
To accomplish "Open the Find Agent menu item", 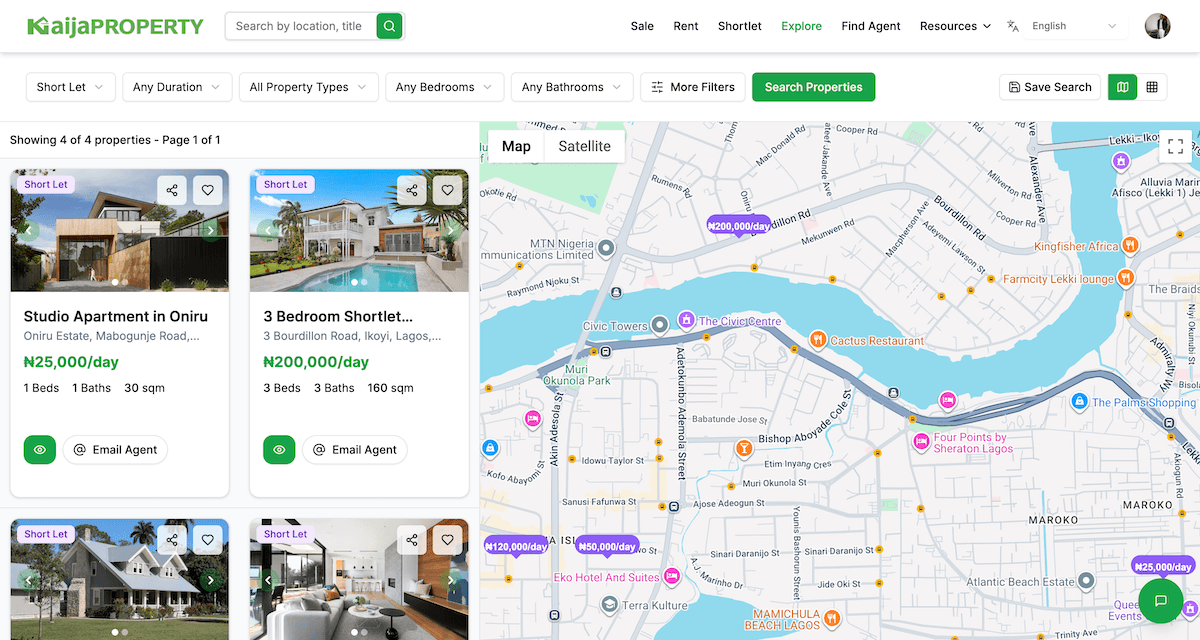I will click(x=870, y=26).
